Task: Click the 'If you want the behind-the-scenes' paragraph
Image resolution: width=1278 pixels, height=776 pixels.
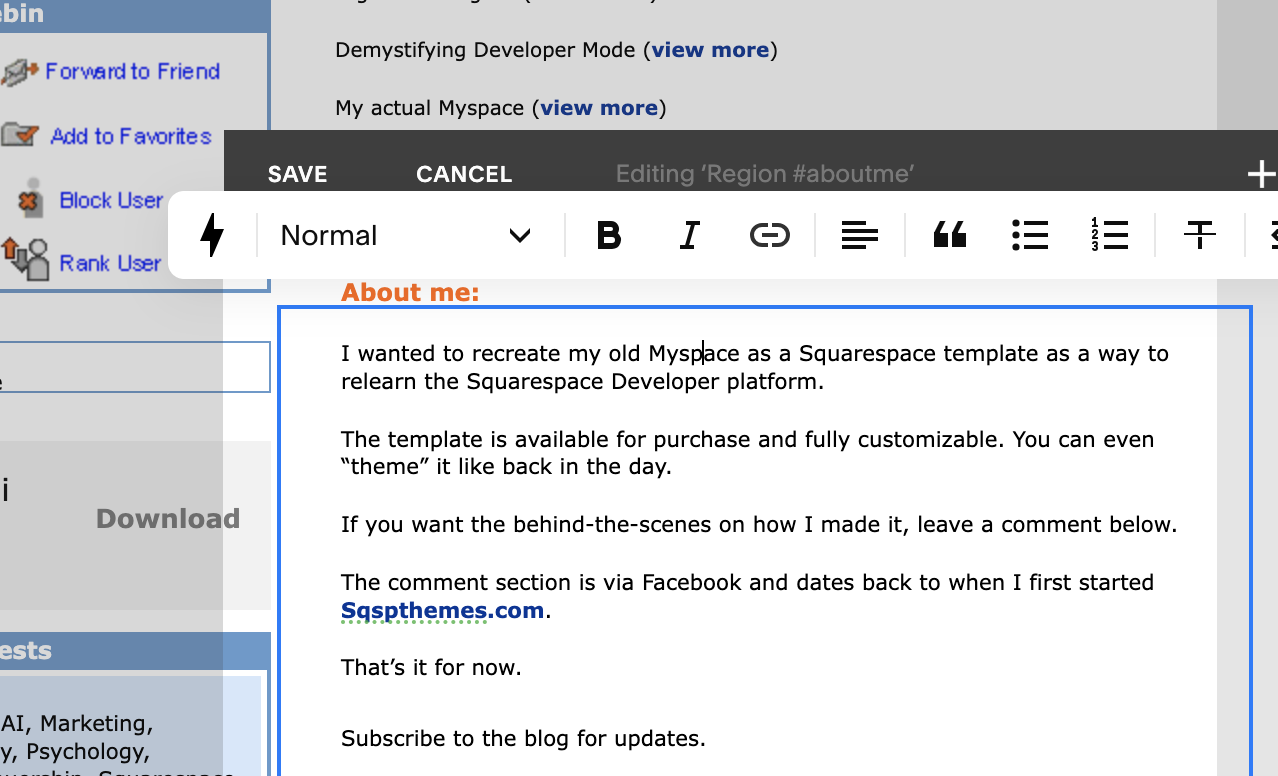Action: tap(759, 525)
